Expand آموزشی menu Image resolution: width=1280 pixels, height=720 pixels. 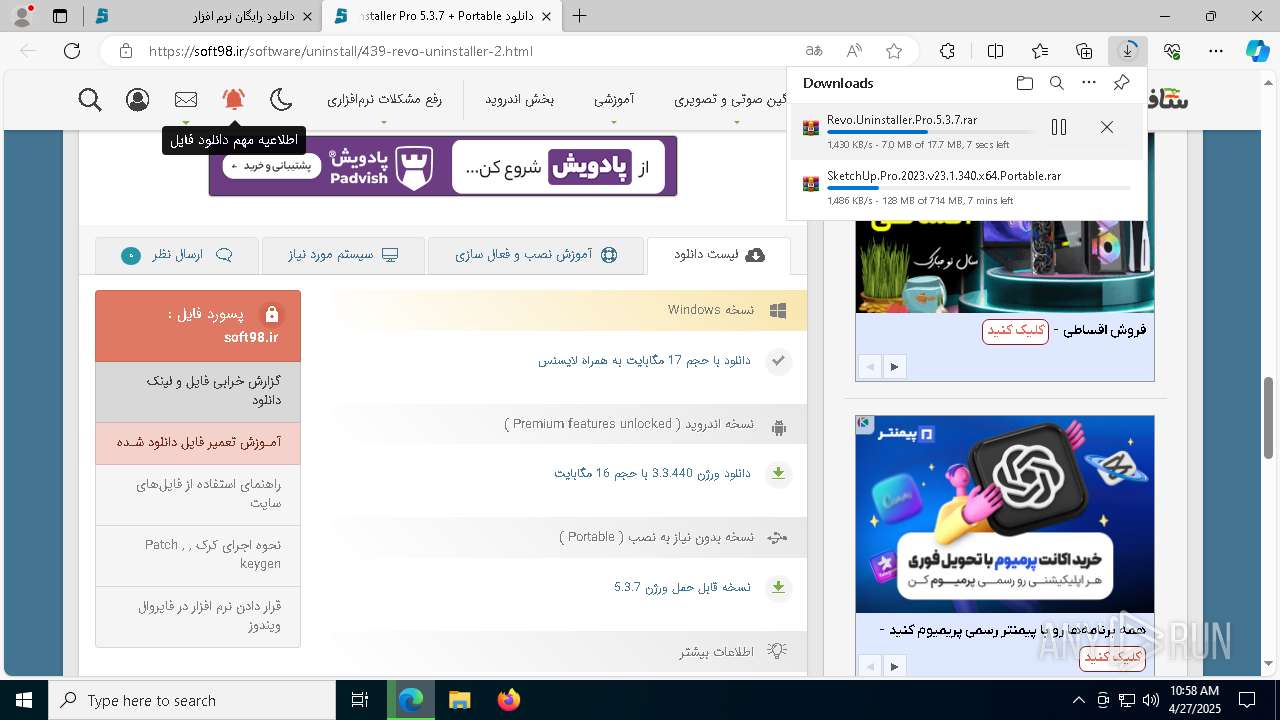pos(614,99)
